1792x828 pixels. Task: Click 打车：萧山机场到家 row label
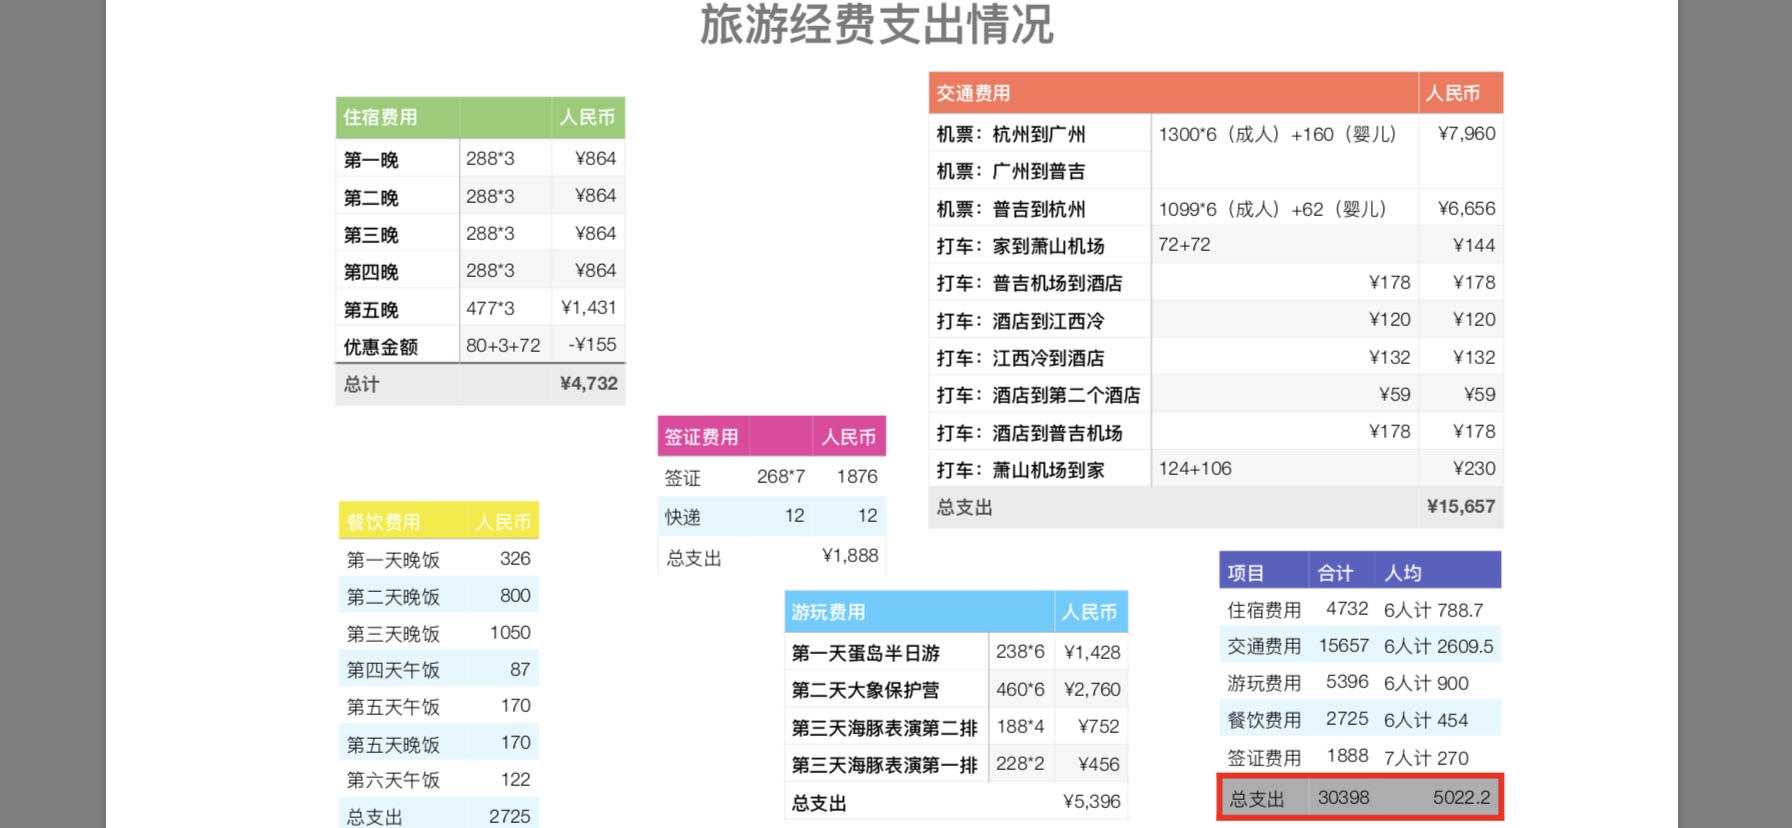[1020, 470]
